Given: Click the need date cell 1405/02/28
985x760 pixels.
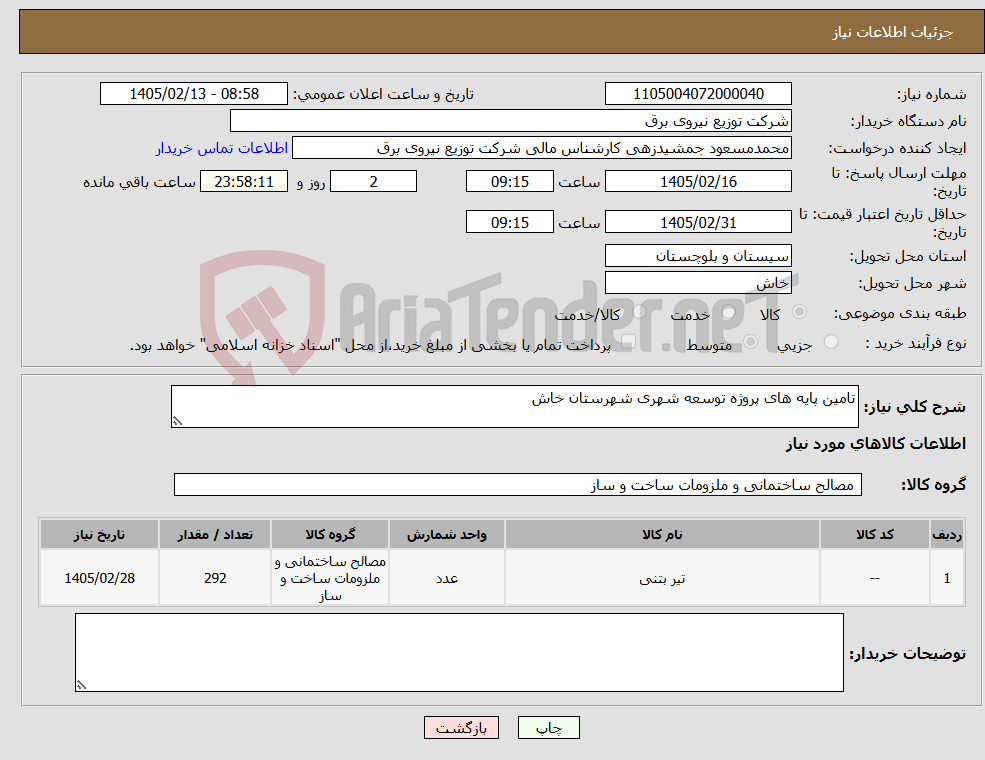Looking at the screenshot, I should tap(99, 578).
